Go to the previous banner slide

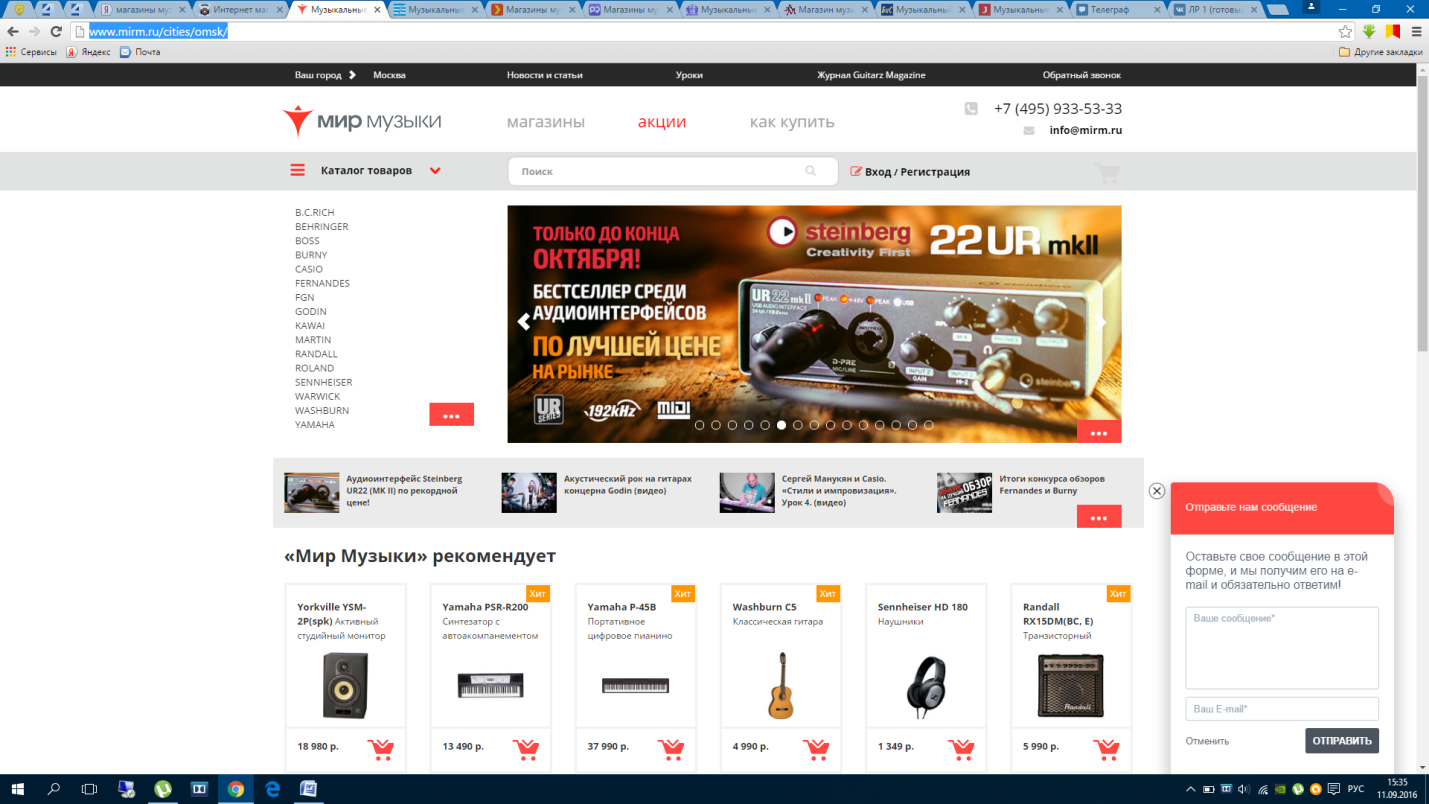(523, 322)
